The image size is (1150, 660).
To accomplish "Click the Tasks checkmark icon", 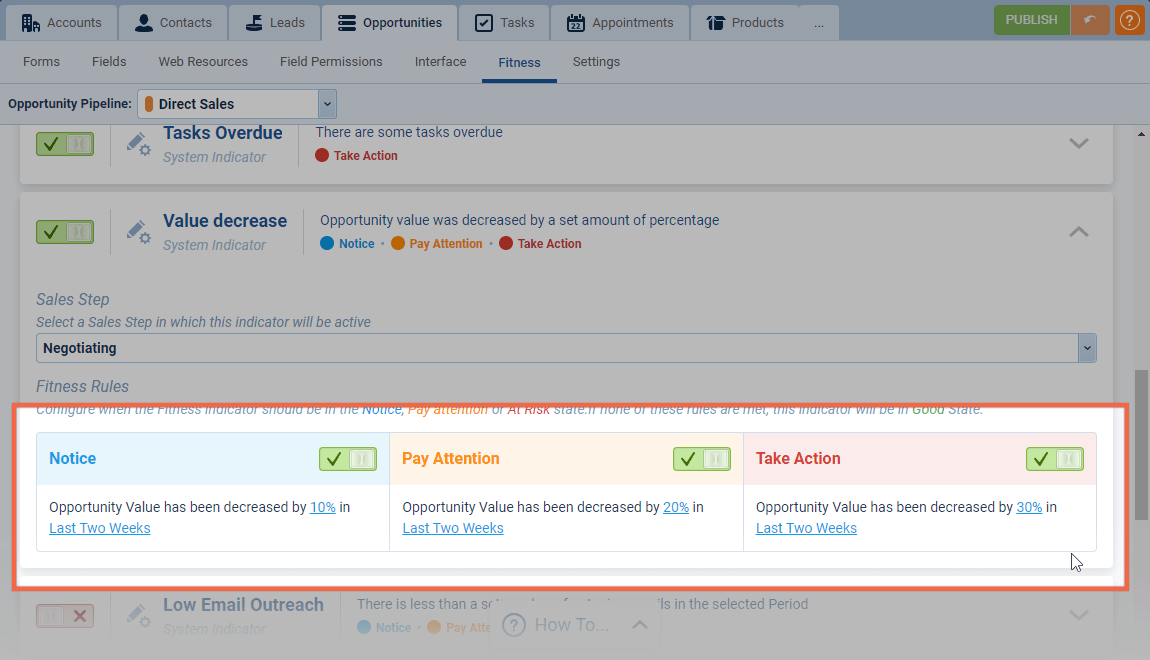I will pyautogui.click(x=483, y=22).
